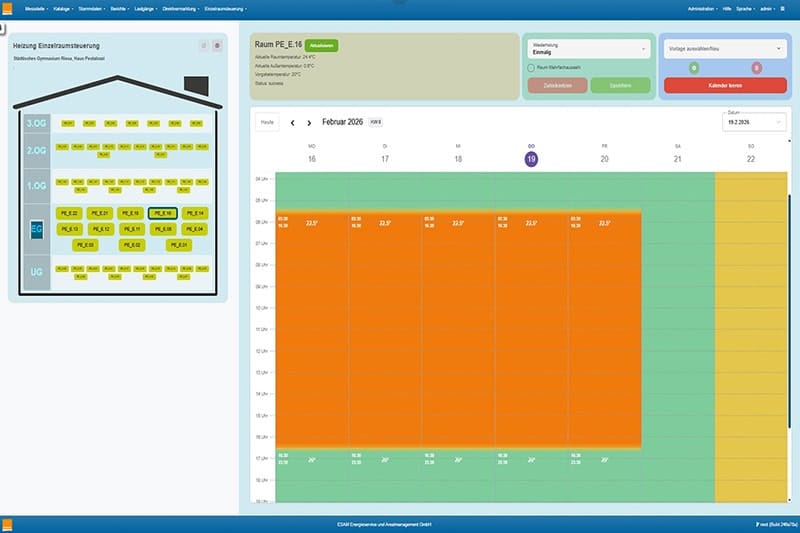This screenshot has width=800, height=533.
Task: Click the Heute button in calendar
Action: 267,121
